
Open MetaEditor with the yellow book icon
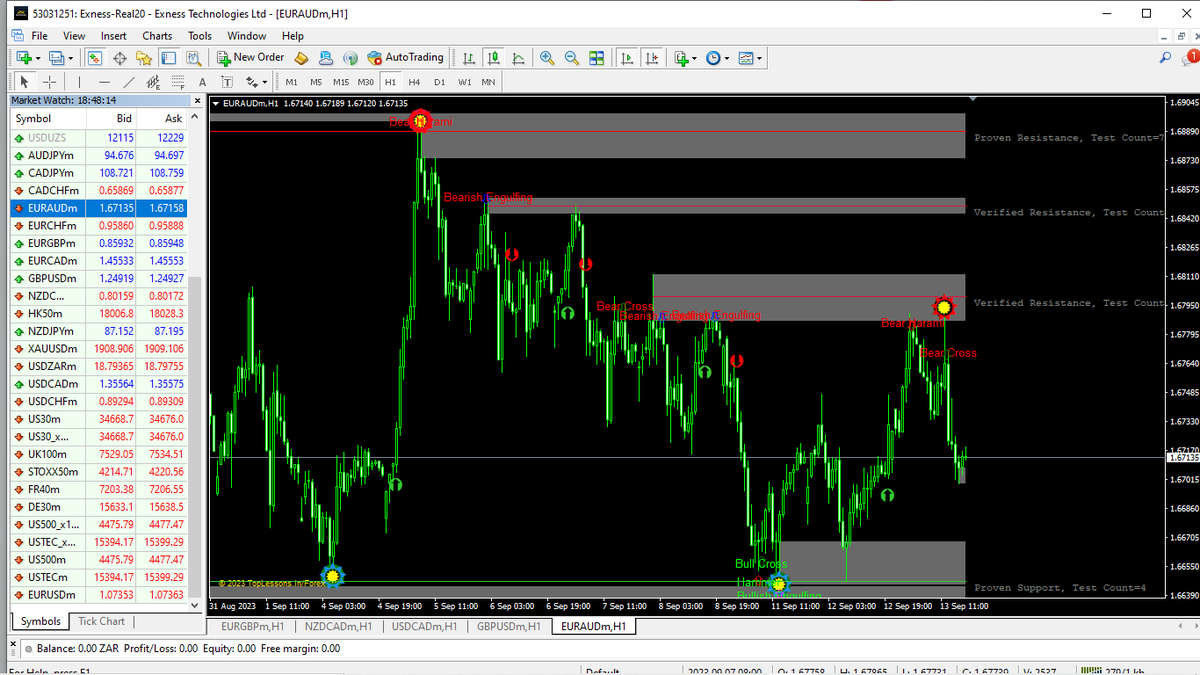[300, 58]
